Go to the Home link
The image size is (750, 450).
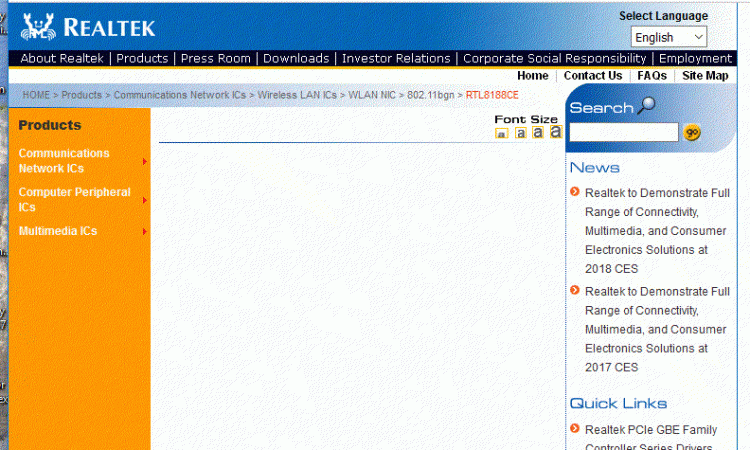tap(532, 76)
